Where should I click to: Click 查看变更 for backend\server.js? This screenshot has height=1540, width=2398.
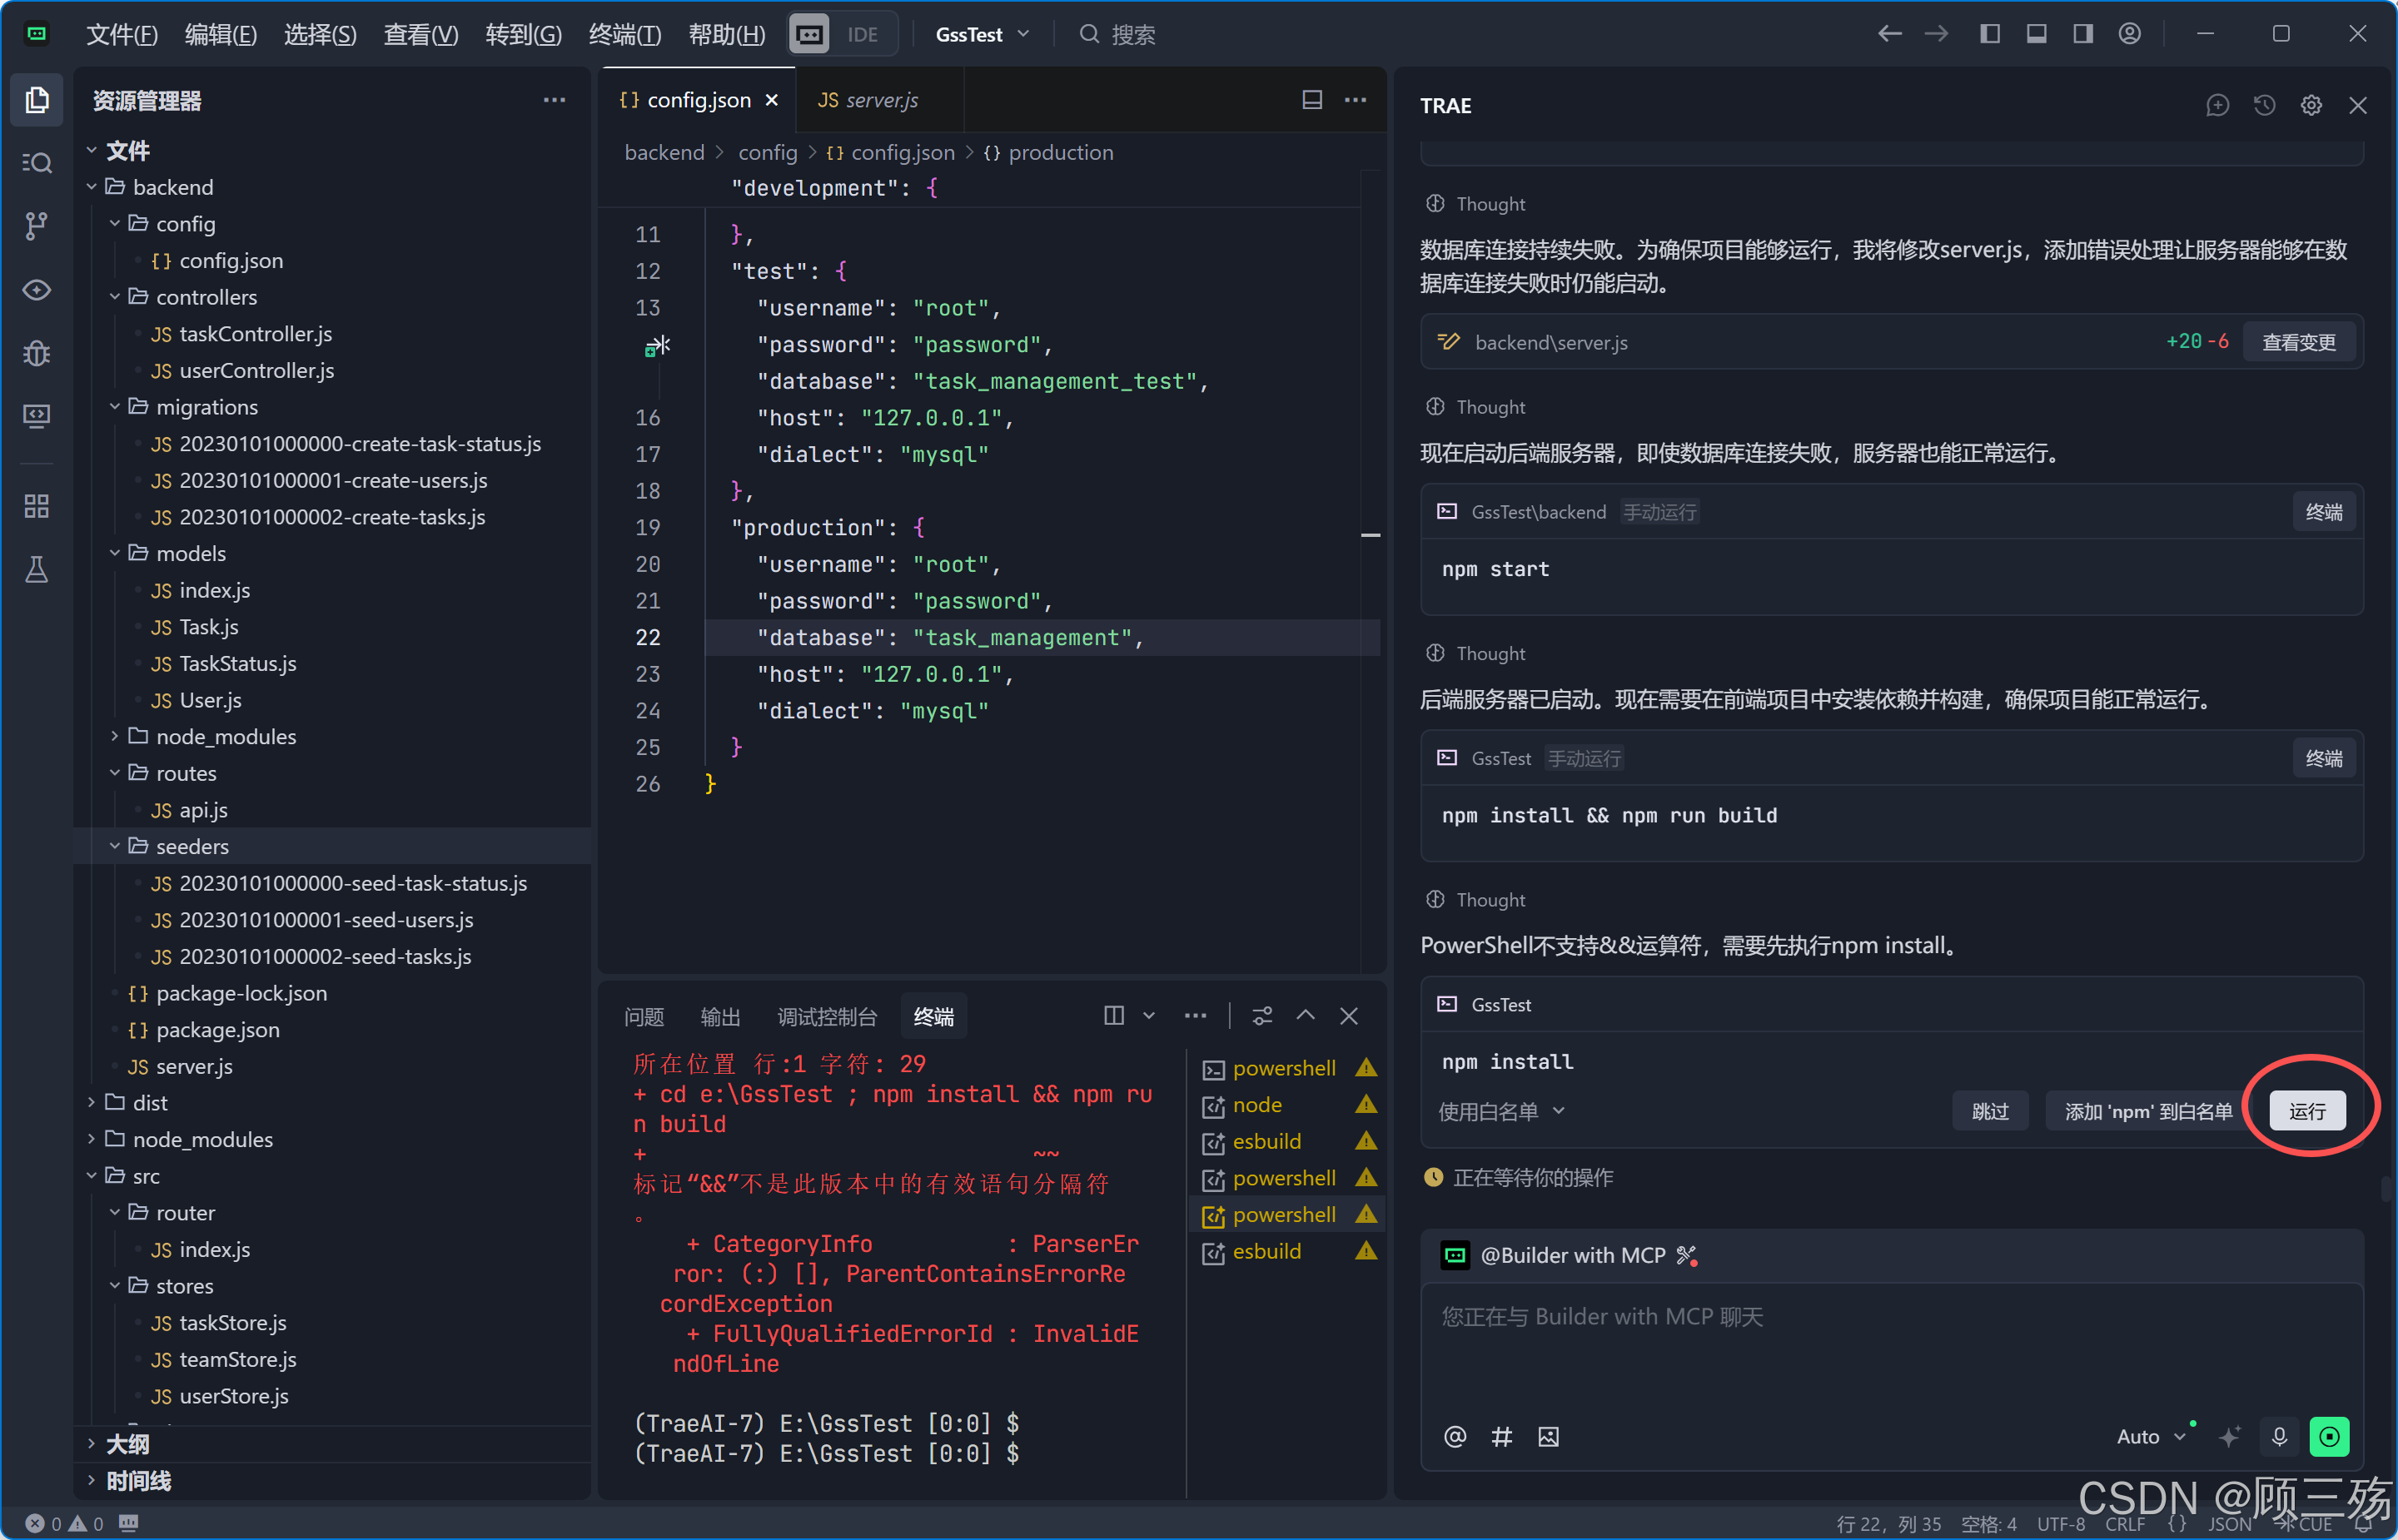click(x=2298, y=342)
